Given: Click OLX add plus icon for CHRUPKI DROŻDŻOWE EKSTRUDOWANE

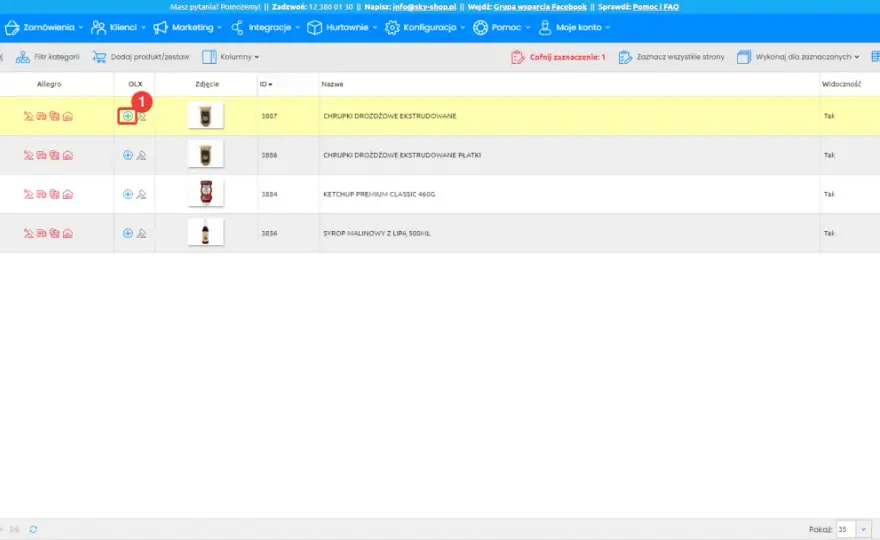Looking at the screenshot, I should pos(127,116).
